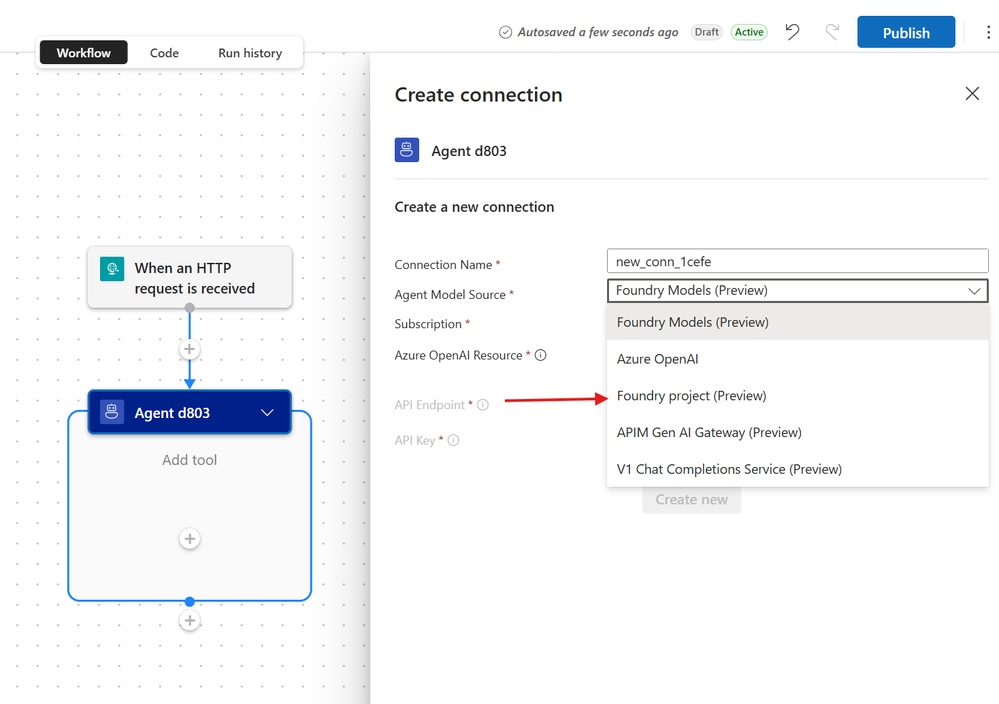The image size is (999, 704).
Task: Add a step below the agent
Action: (189, 620)
